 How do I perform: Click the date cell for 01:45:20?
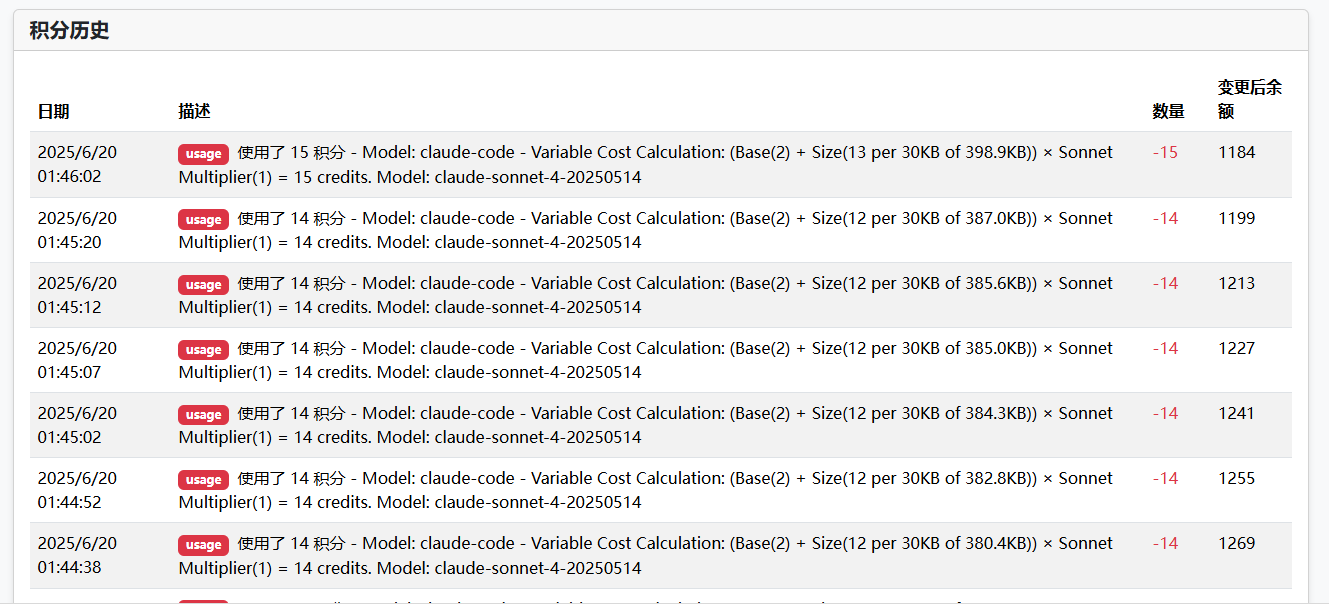point(77,230)
